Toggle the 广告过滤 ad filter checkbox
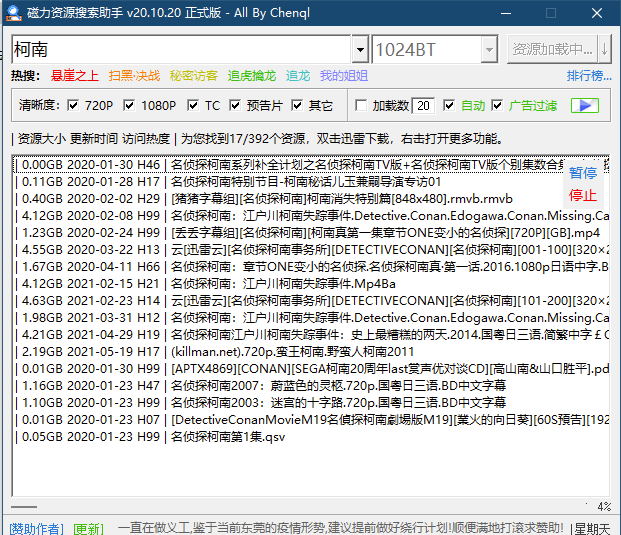Screen dimensions: 621x535 (x=497, y=105)
